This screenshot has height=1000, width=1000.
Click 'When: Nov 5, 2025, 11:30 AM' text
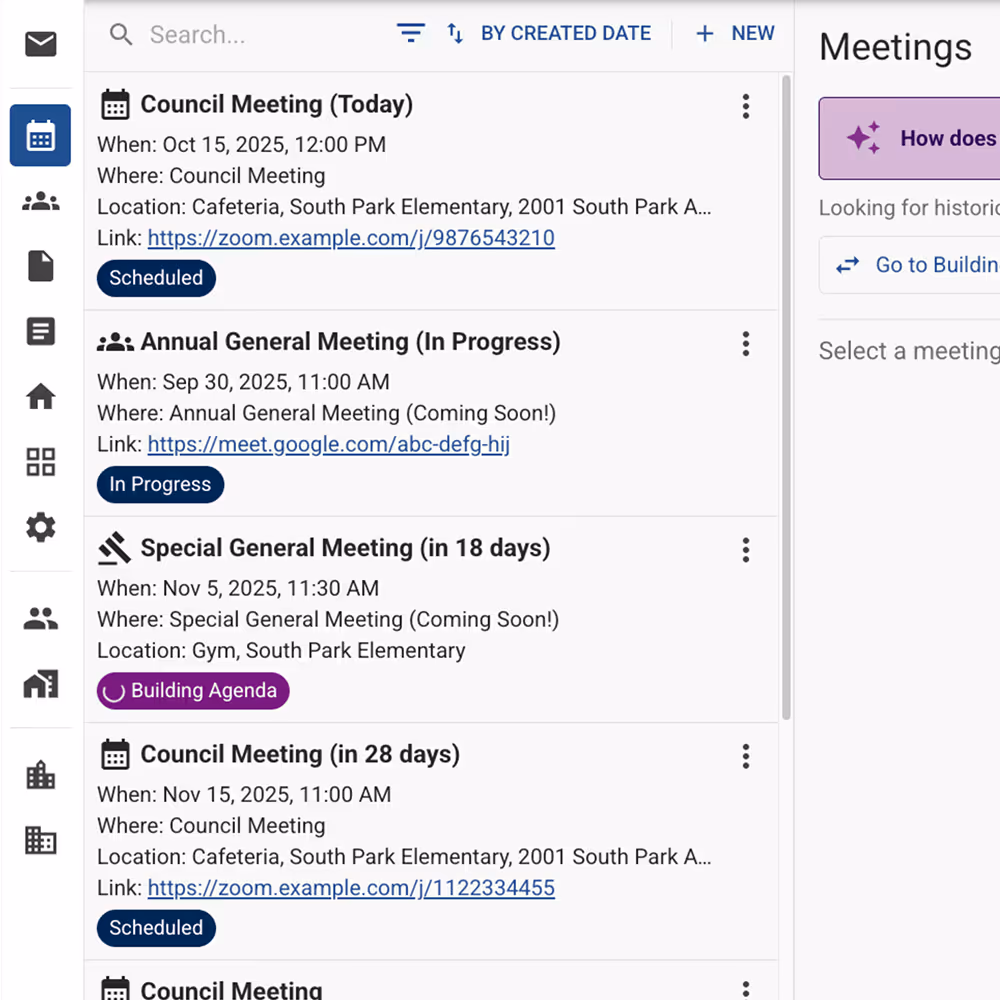(238, 588)
